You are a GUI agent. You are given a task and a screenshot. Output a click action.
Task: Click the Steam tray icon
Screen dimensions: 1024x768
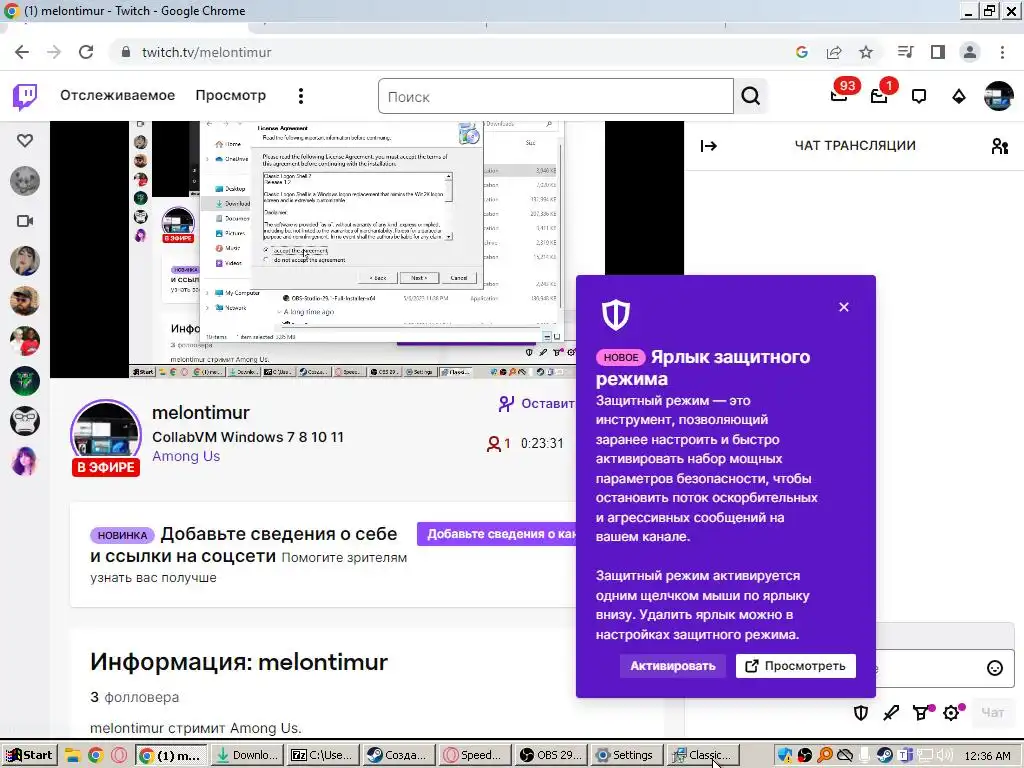click(x=885, y=756)
